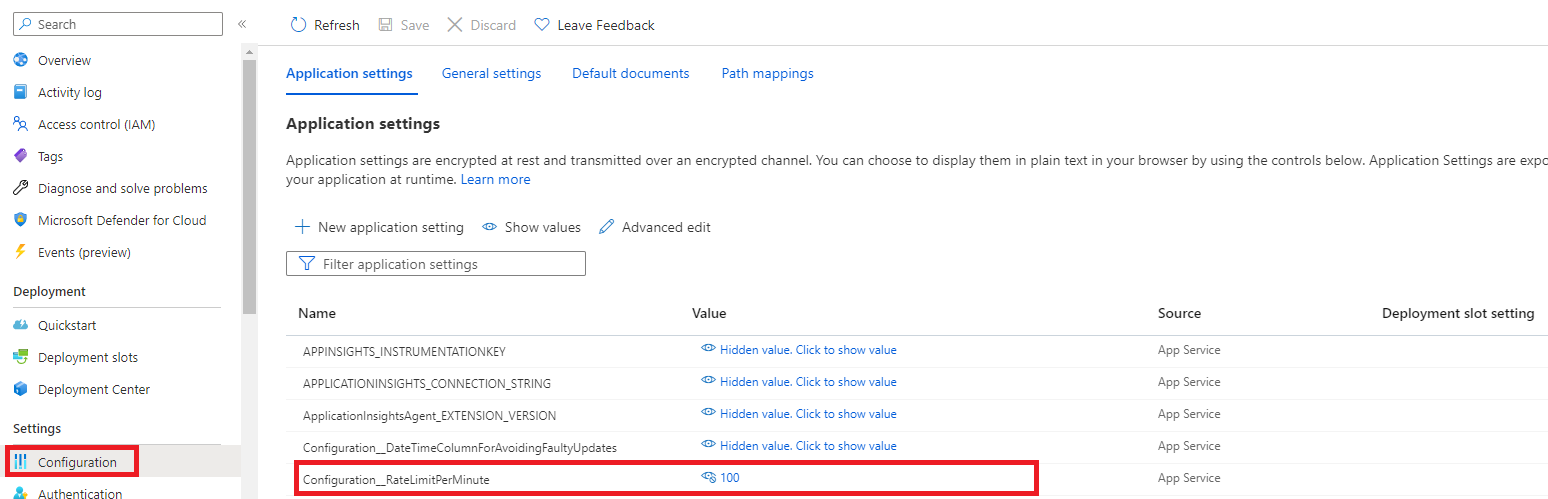Click the Configuration bars icon
Image resolution: width=1548 pixels, height=499 pixels.
tap(20, 461)
